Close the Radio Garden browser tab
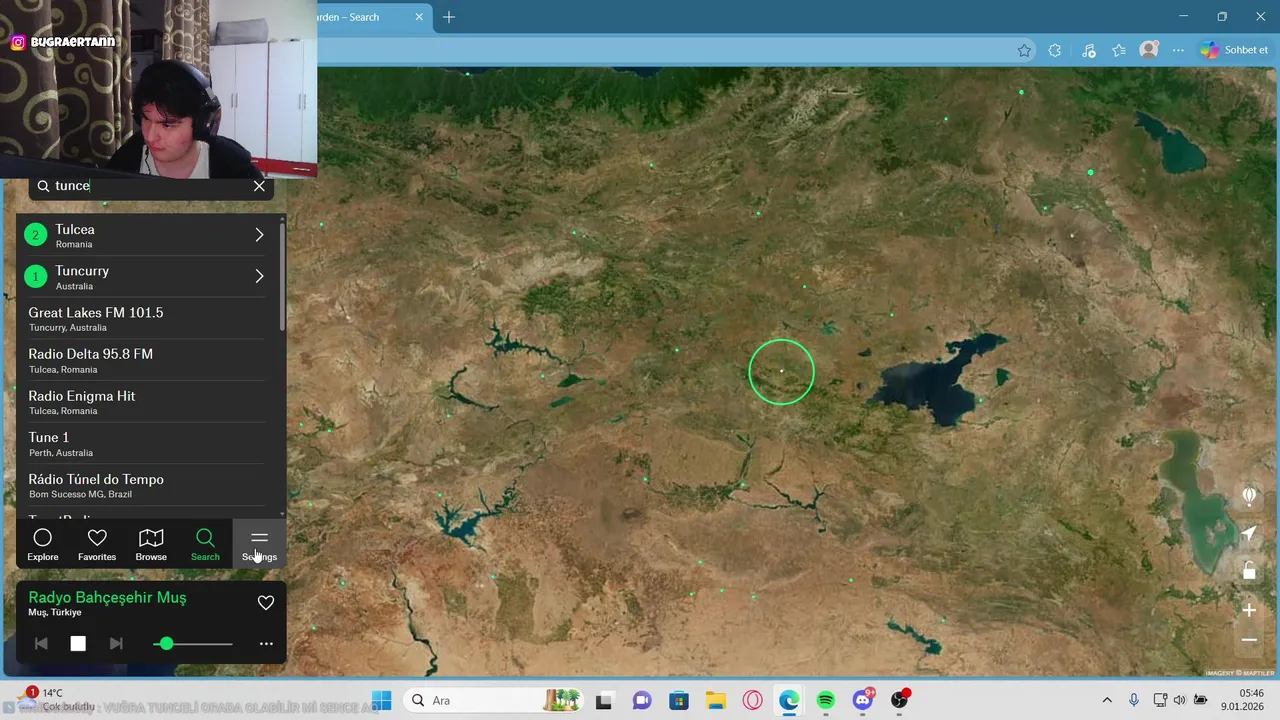1280x720 pixels. pyautogui.click(x=419, y=17)
